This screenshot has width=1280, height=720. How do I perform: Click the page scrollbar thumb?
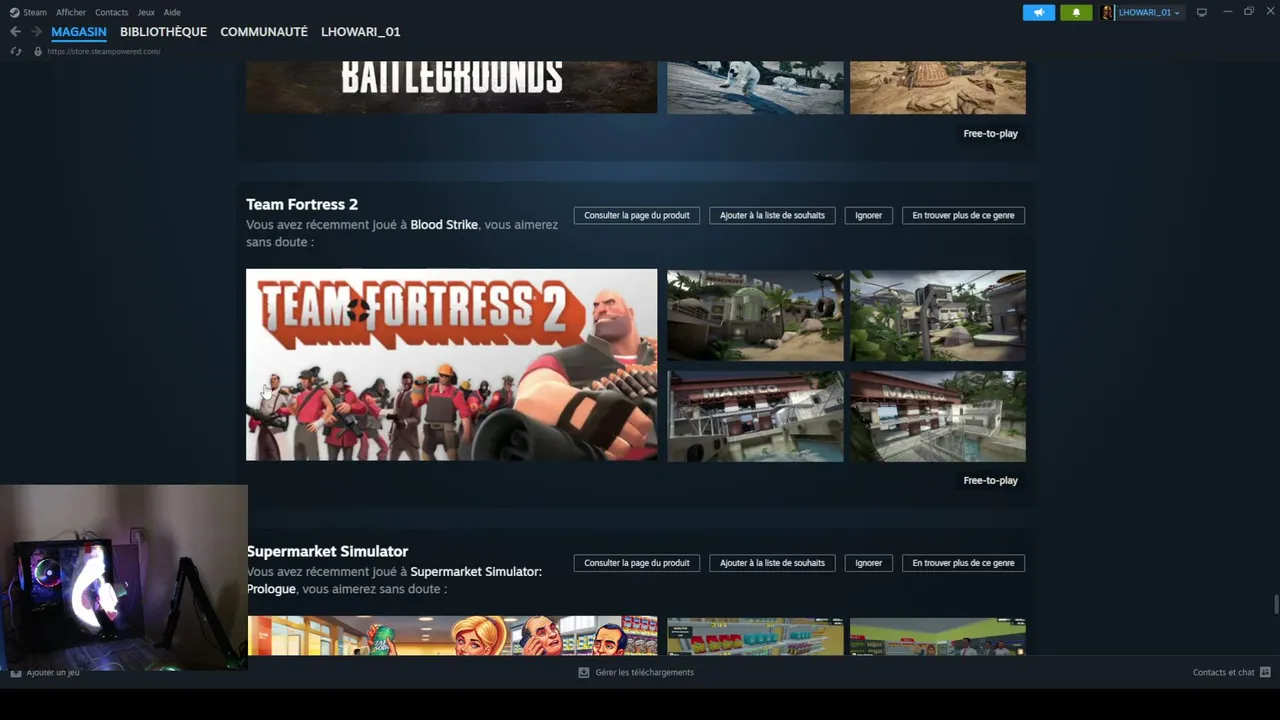coord(1275,605)
